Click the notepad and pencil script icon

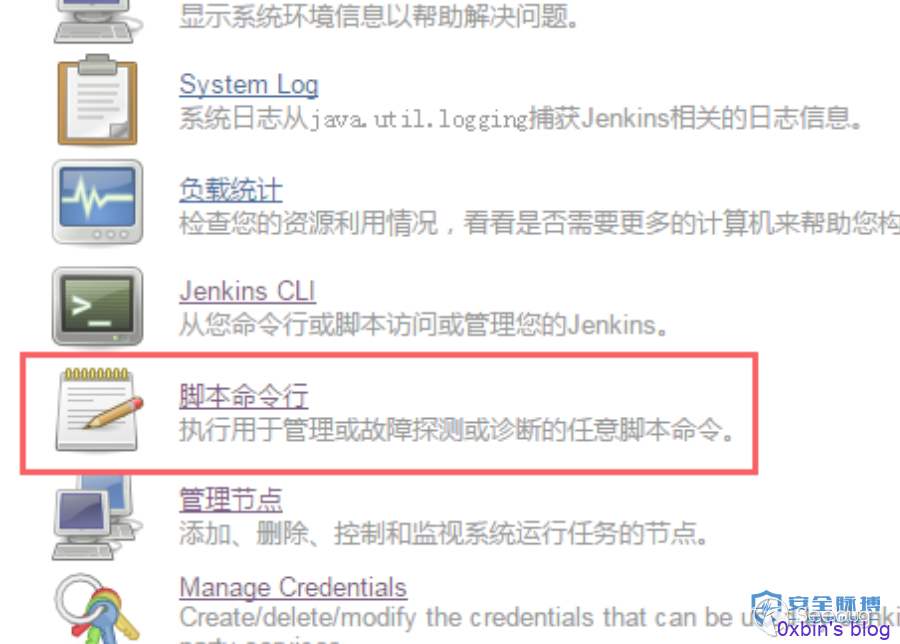pos(99,410)
